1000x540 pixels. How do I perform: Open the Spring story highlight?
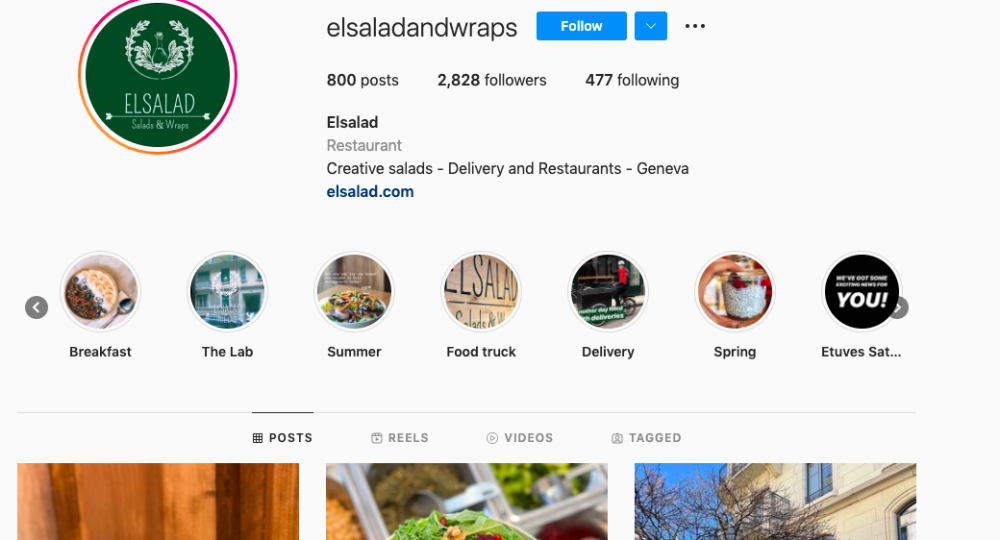[x=735, y=292]
